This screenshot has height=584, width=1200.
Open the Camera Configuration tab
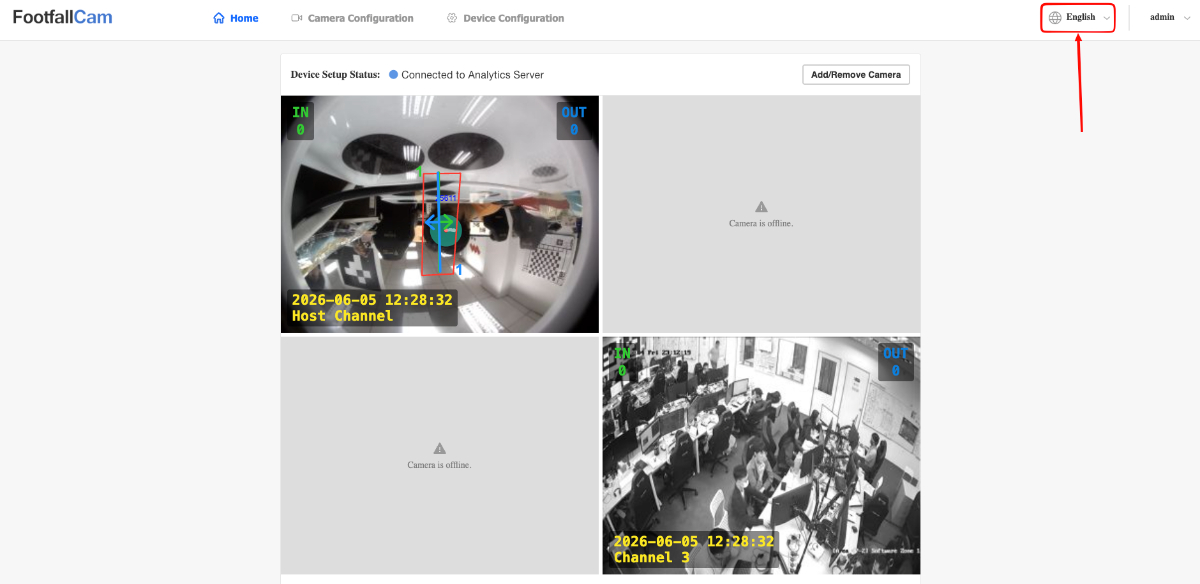(352, 18)
